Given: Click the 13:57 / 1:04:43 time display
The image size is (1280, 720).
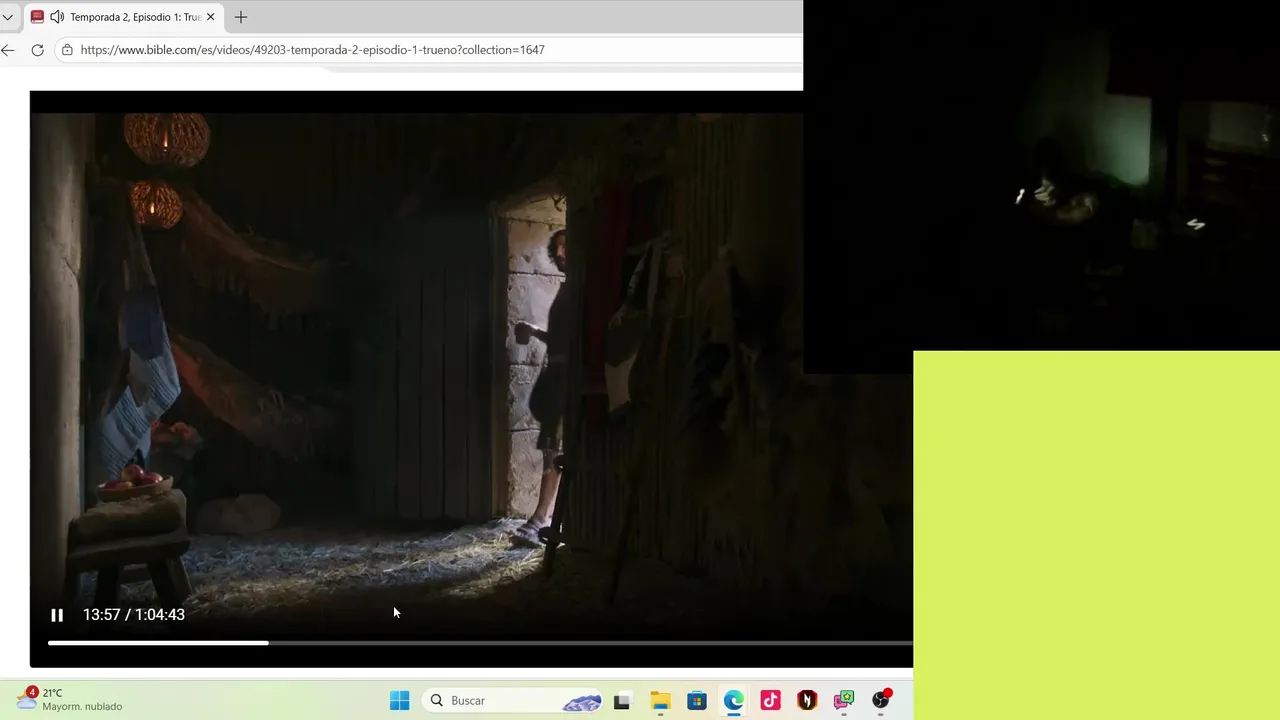Looking at the screenshot, I should (134, 615).
